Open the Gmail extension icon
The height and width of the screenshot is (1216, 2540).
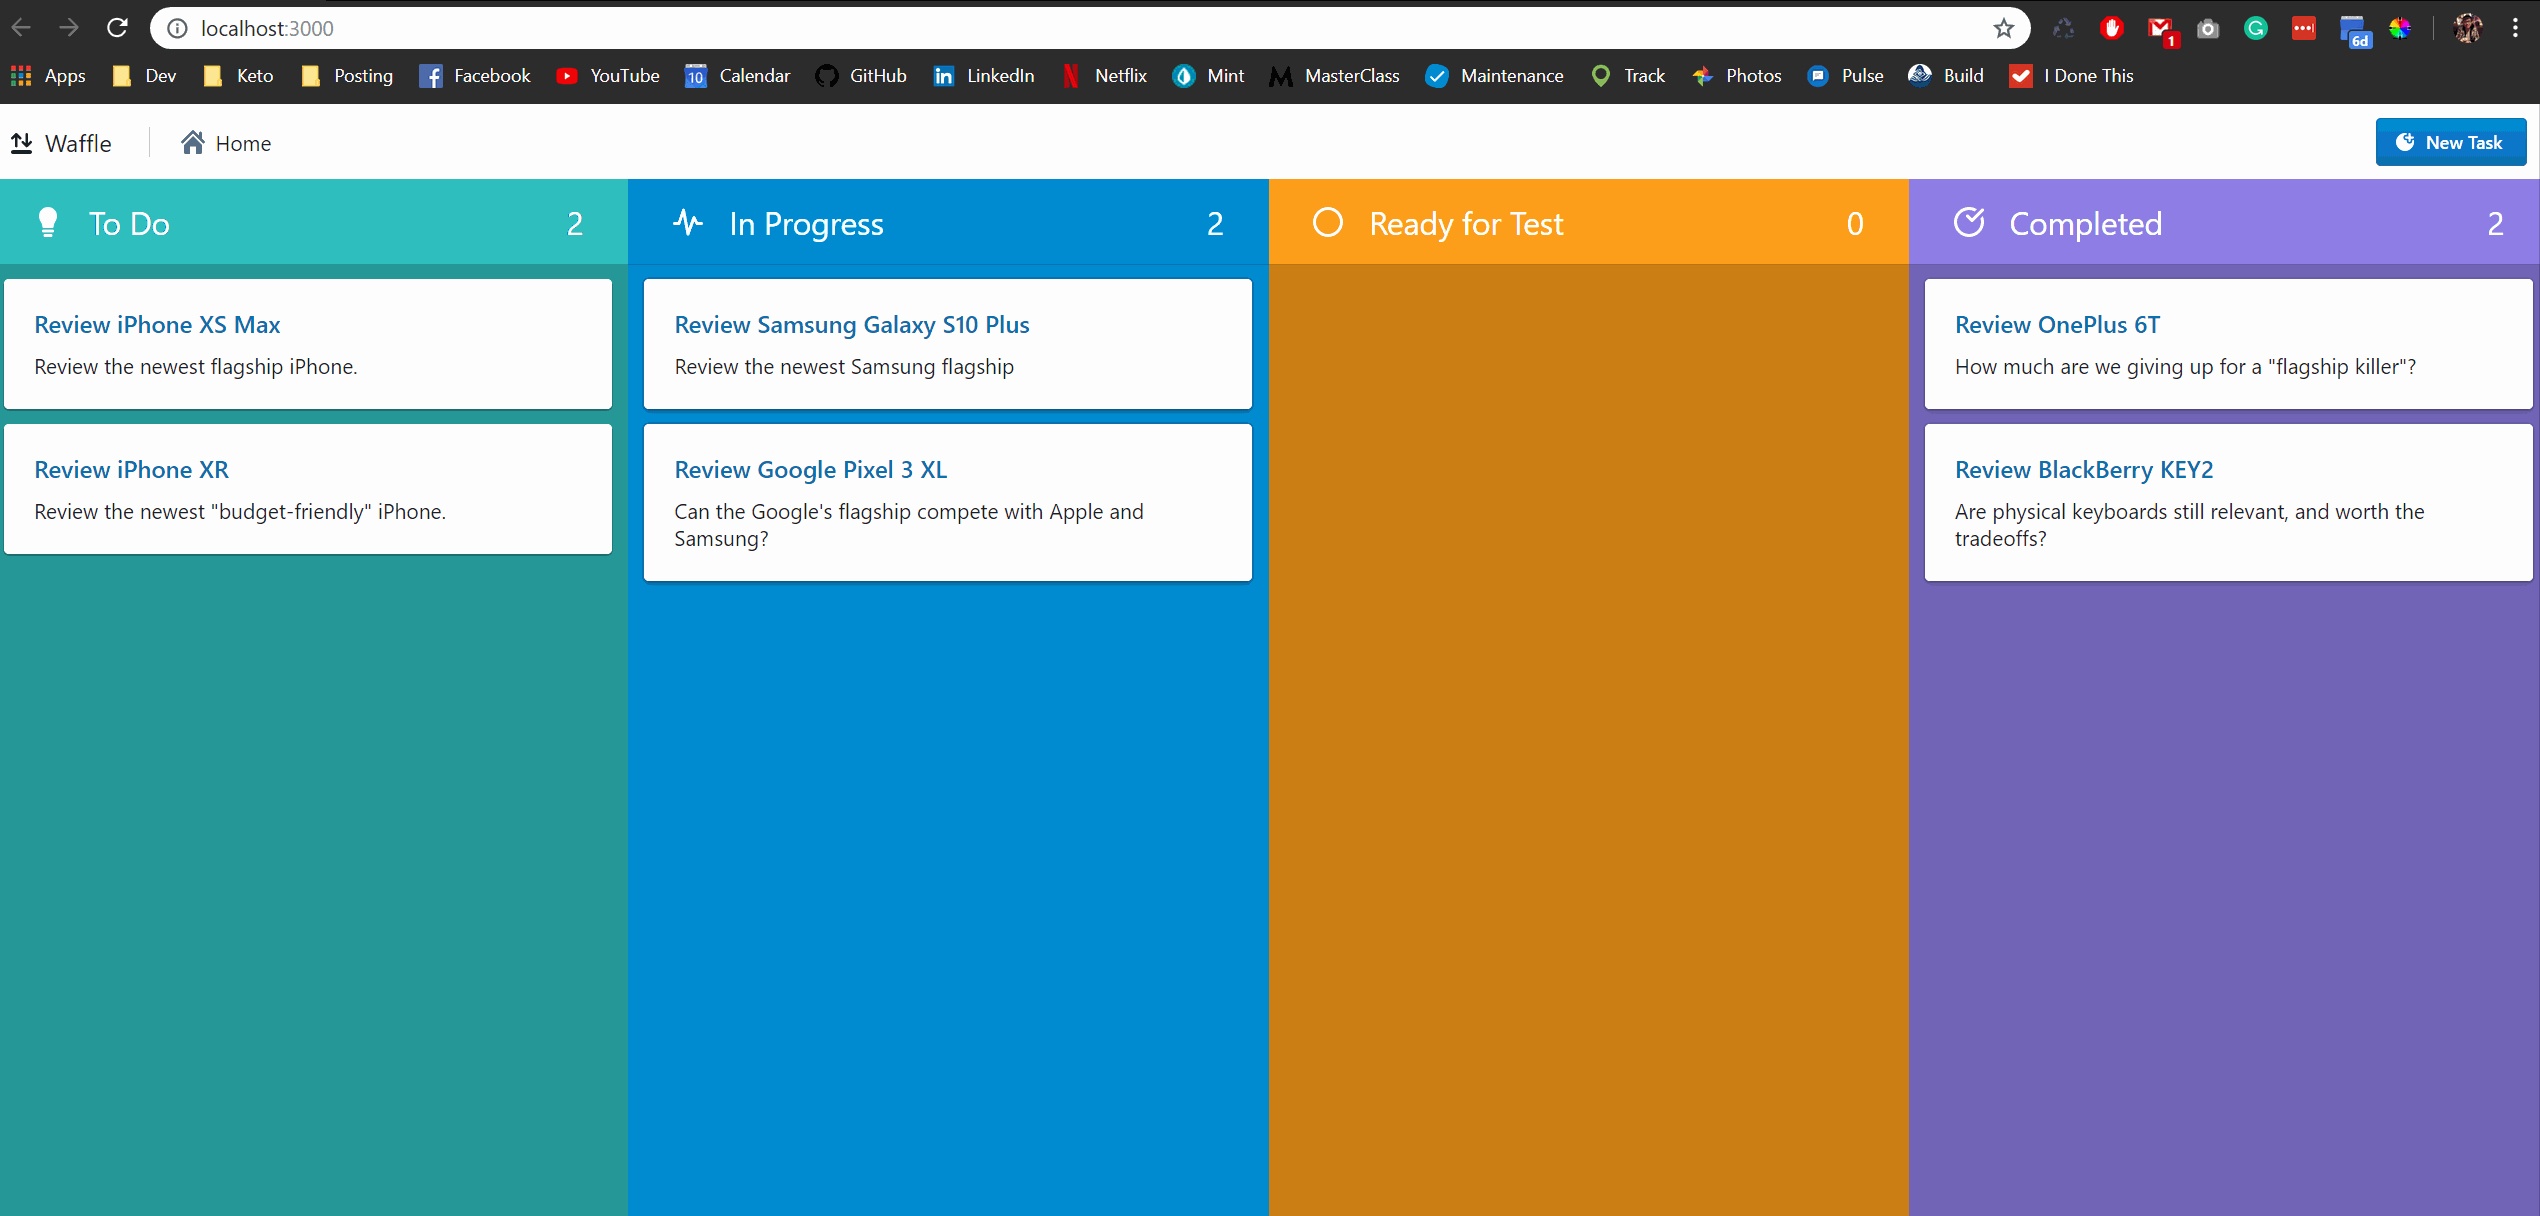[2160, 29]
